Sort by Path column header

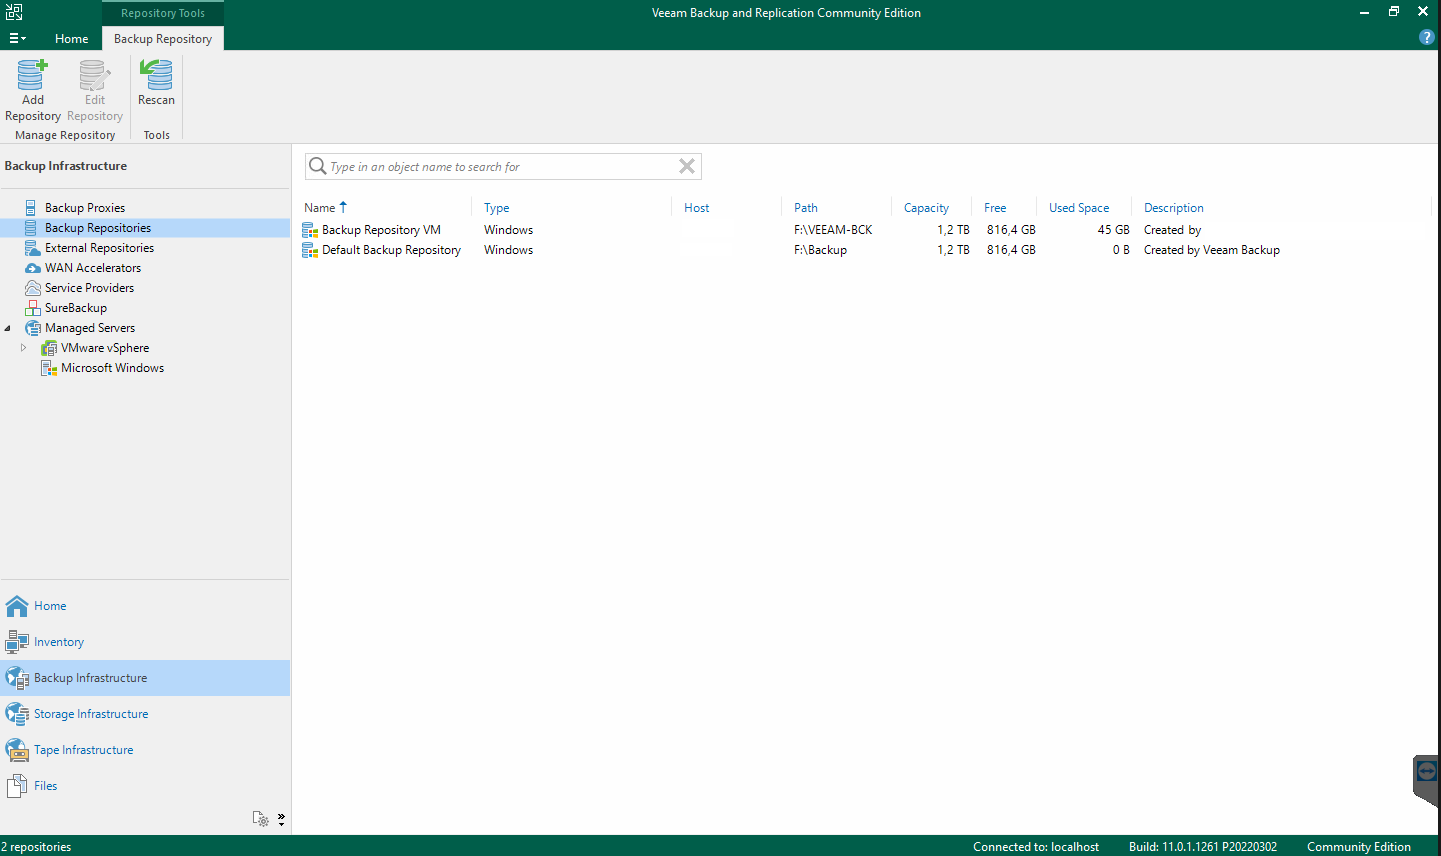point(806,208)
